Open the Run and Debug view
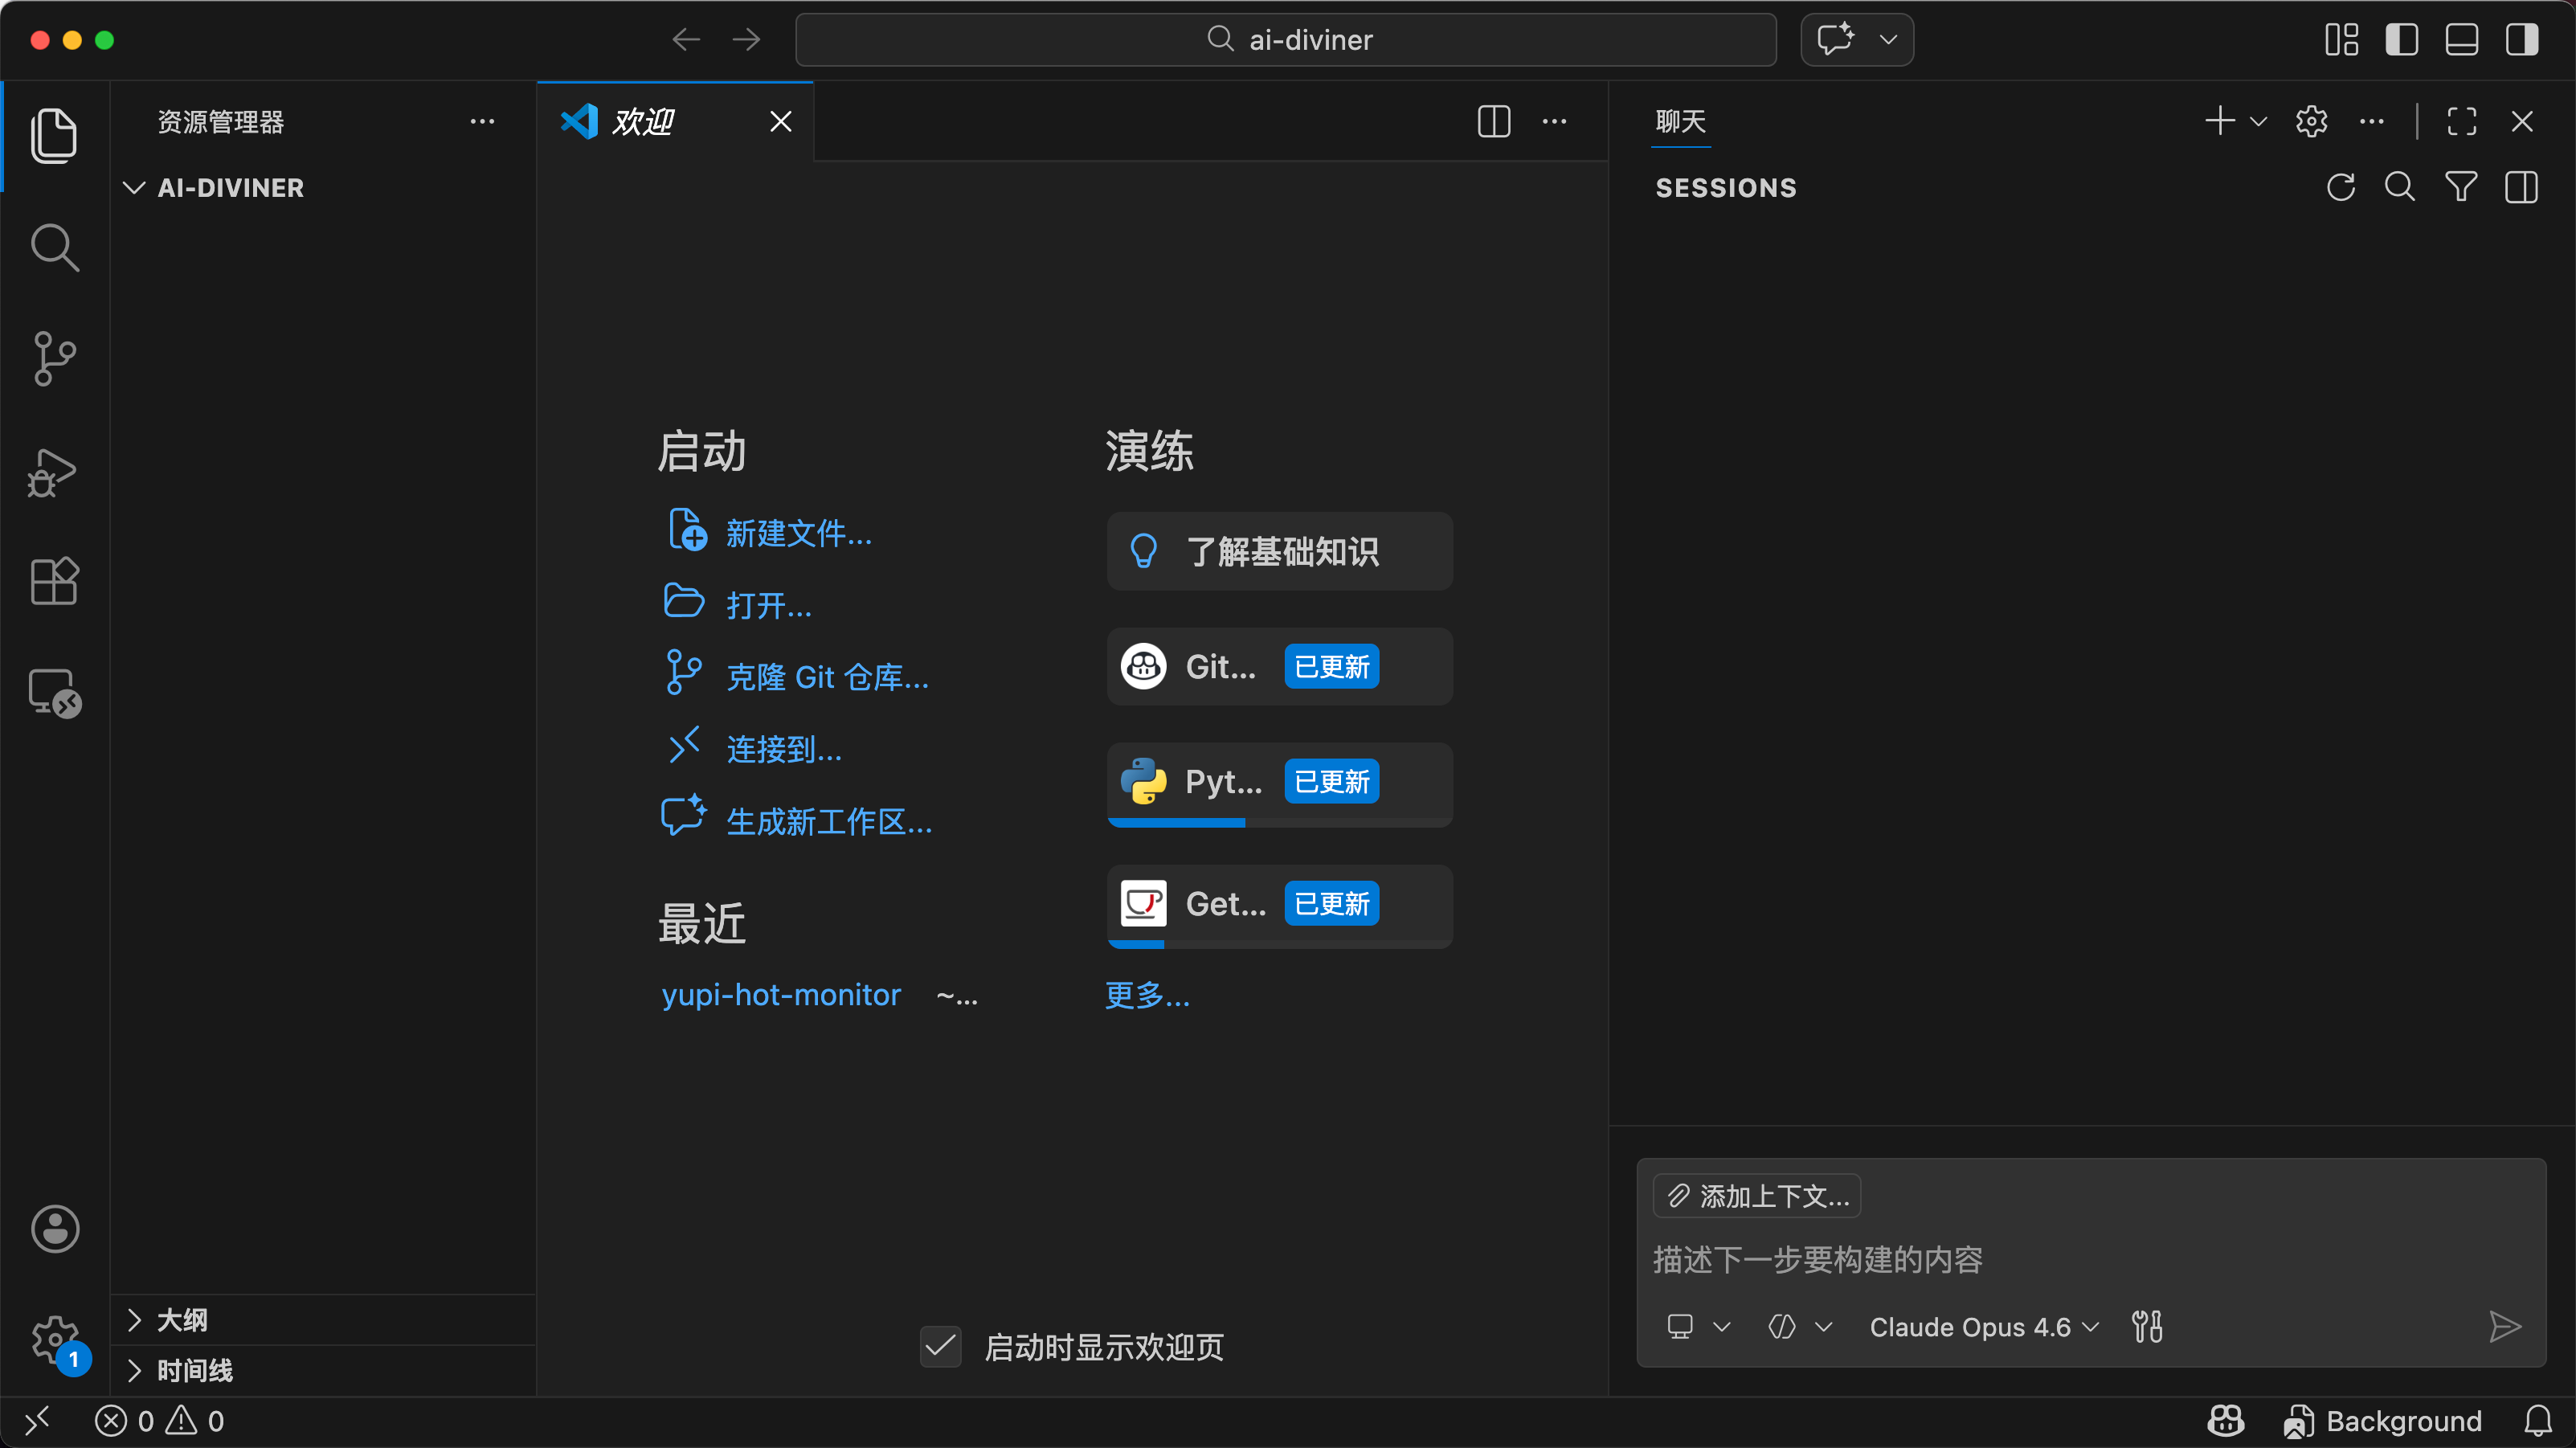The image size is (2576, 1448). (x=54, y=472)
